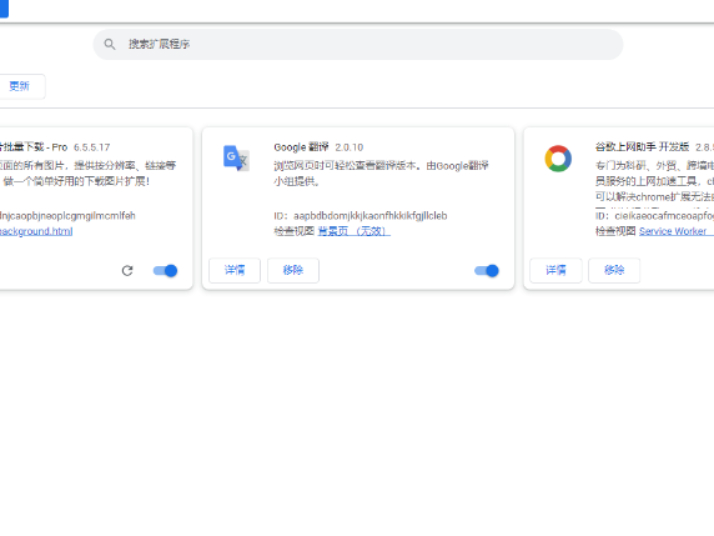Remove the Google Translate extension
The height and width of the screenshot is (536, 714).
[x=293, y=271]
